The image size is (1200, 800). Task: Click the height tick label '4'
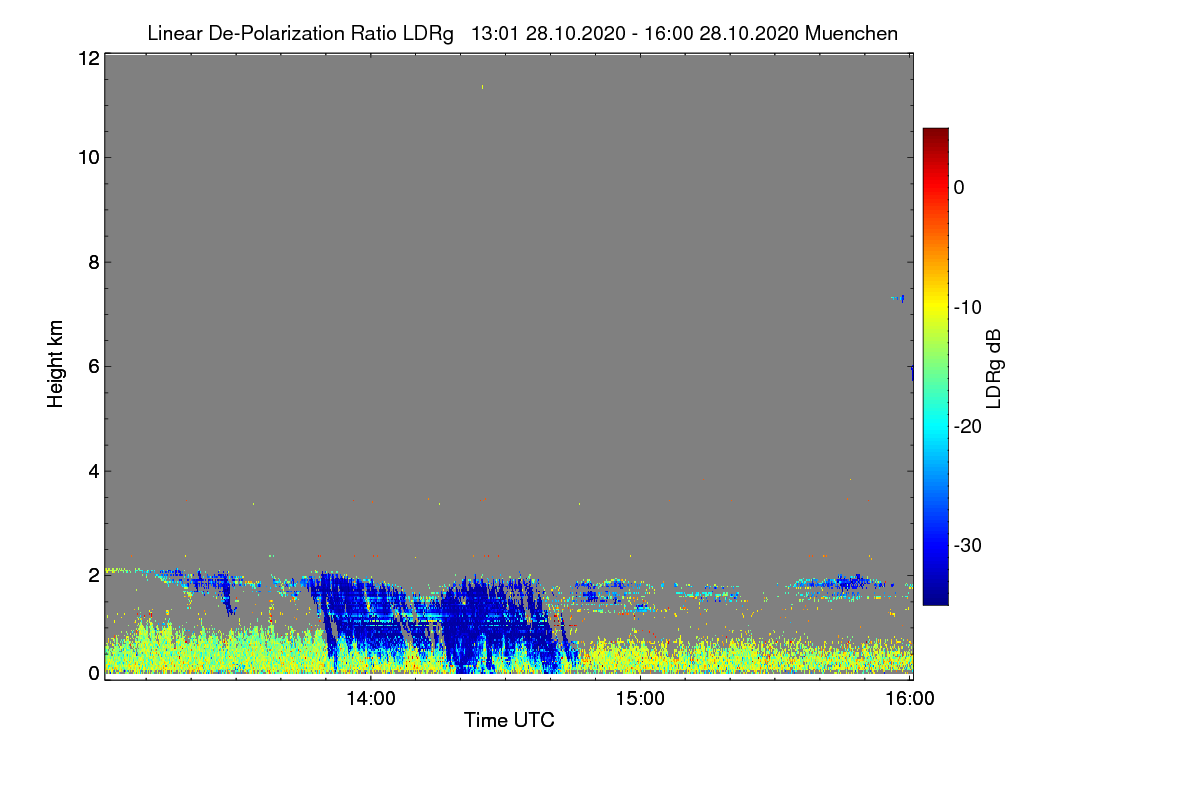pos(92,470)
